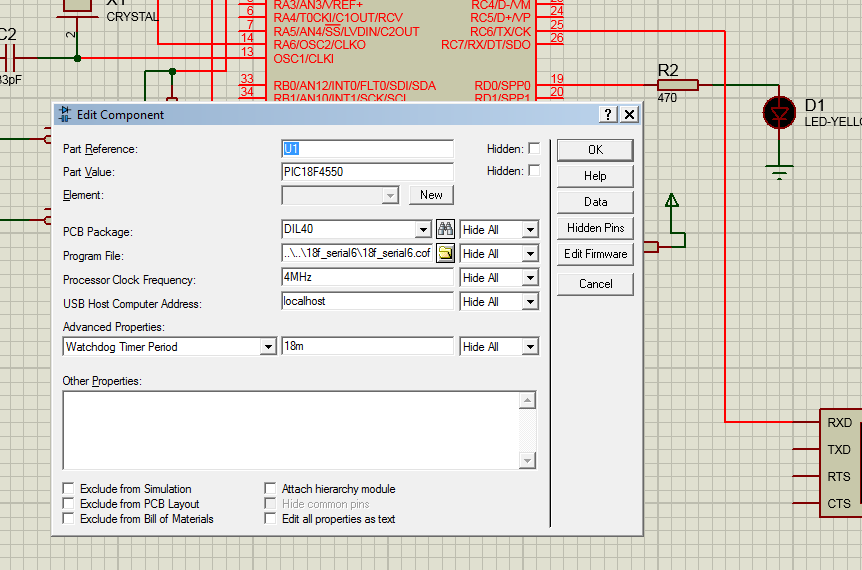
Task: Click the OSC1/CLKI pin label
Action: pyautogui.click(x=303, y=58)
